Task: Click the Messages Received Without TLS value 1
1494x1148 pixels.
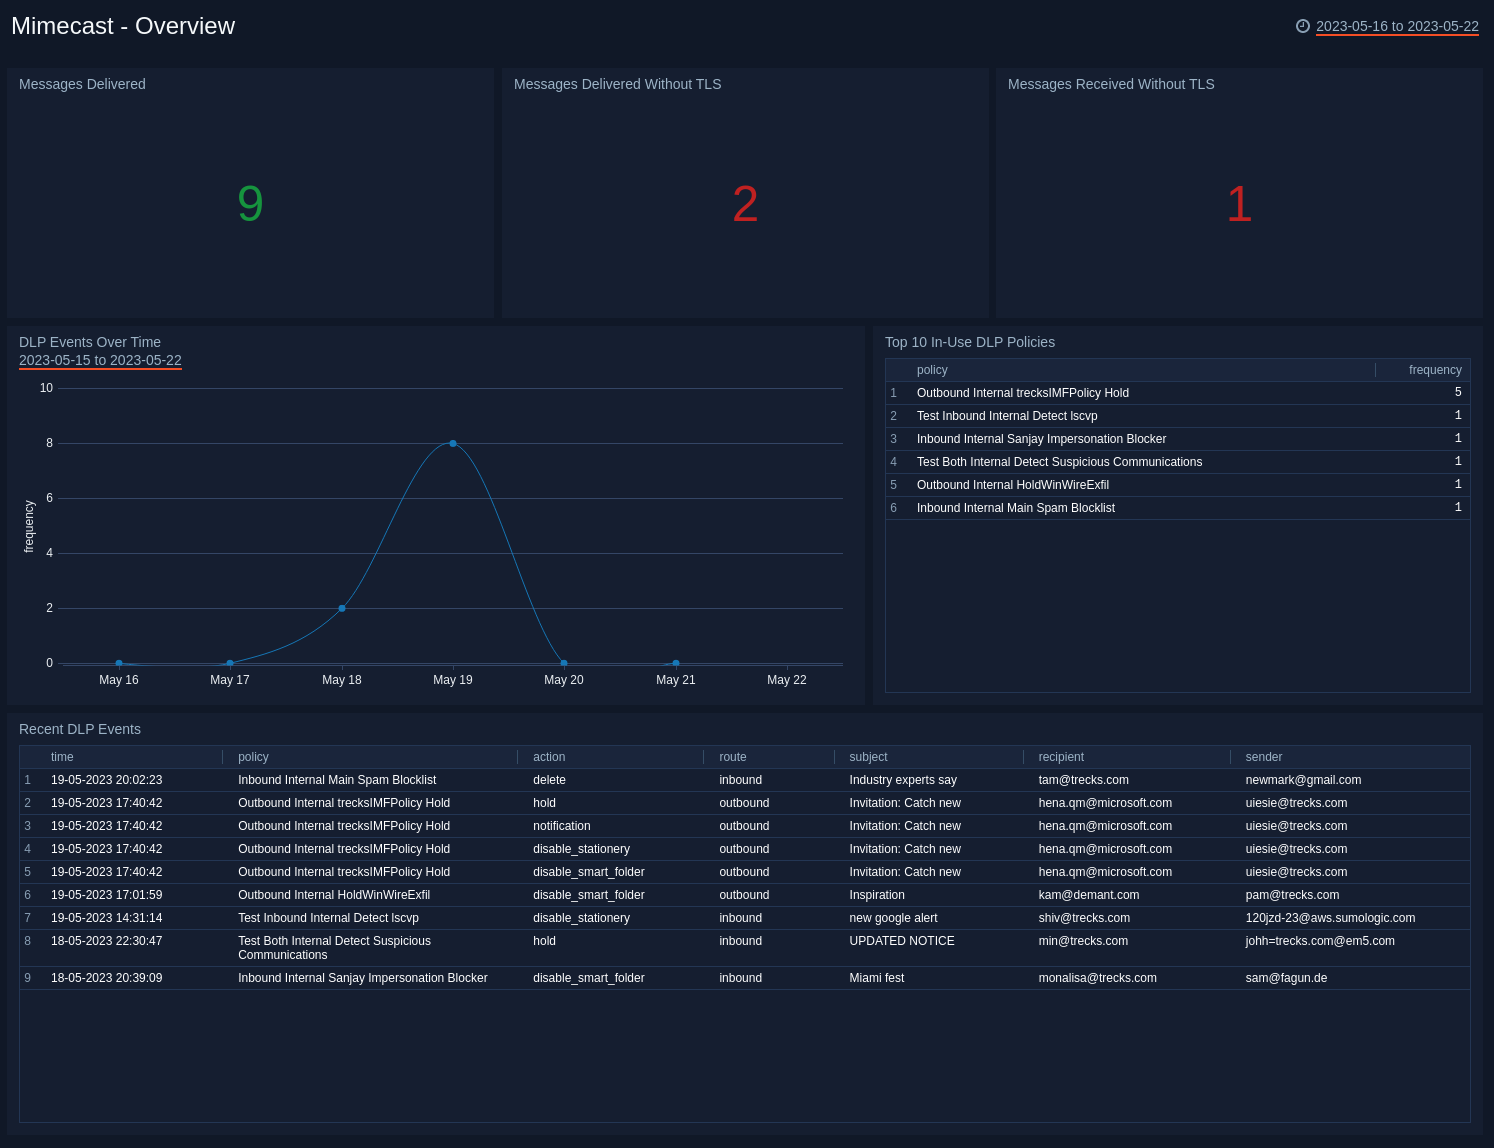Action: click(x=1239, y=204)
